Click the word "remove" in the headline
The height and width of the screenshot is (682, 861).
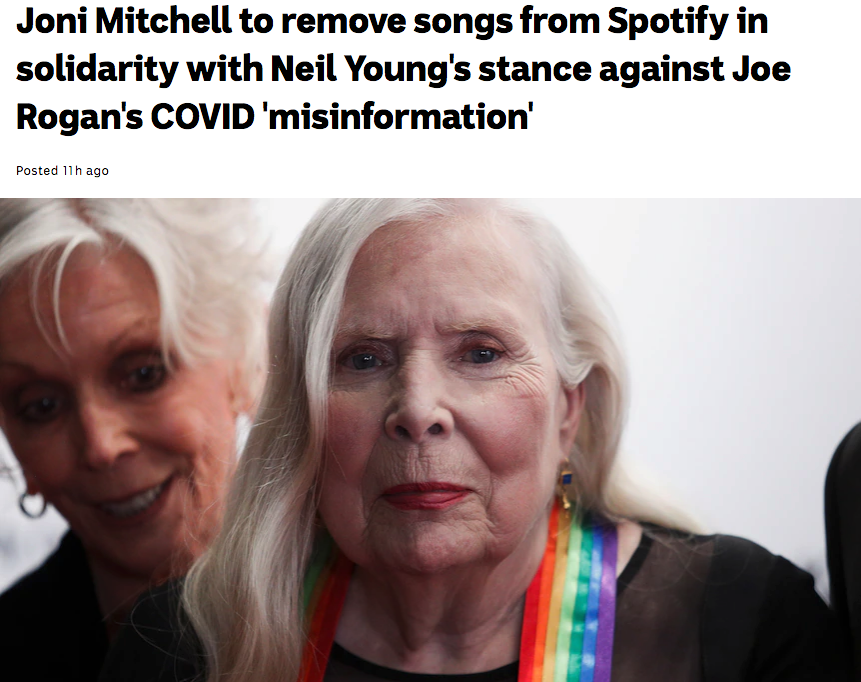click(x=343, y=21)
